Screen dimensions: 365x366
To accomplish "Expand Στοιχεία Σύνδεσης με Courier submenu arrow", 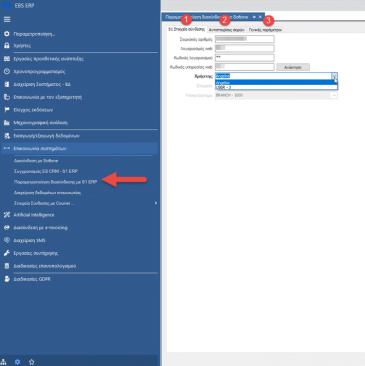I will click(x=156, y=203).
